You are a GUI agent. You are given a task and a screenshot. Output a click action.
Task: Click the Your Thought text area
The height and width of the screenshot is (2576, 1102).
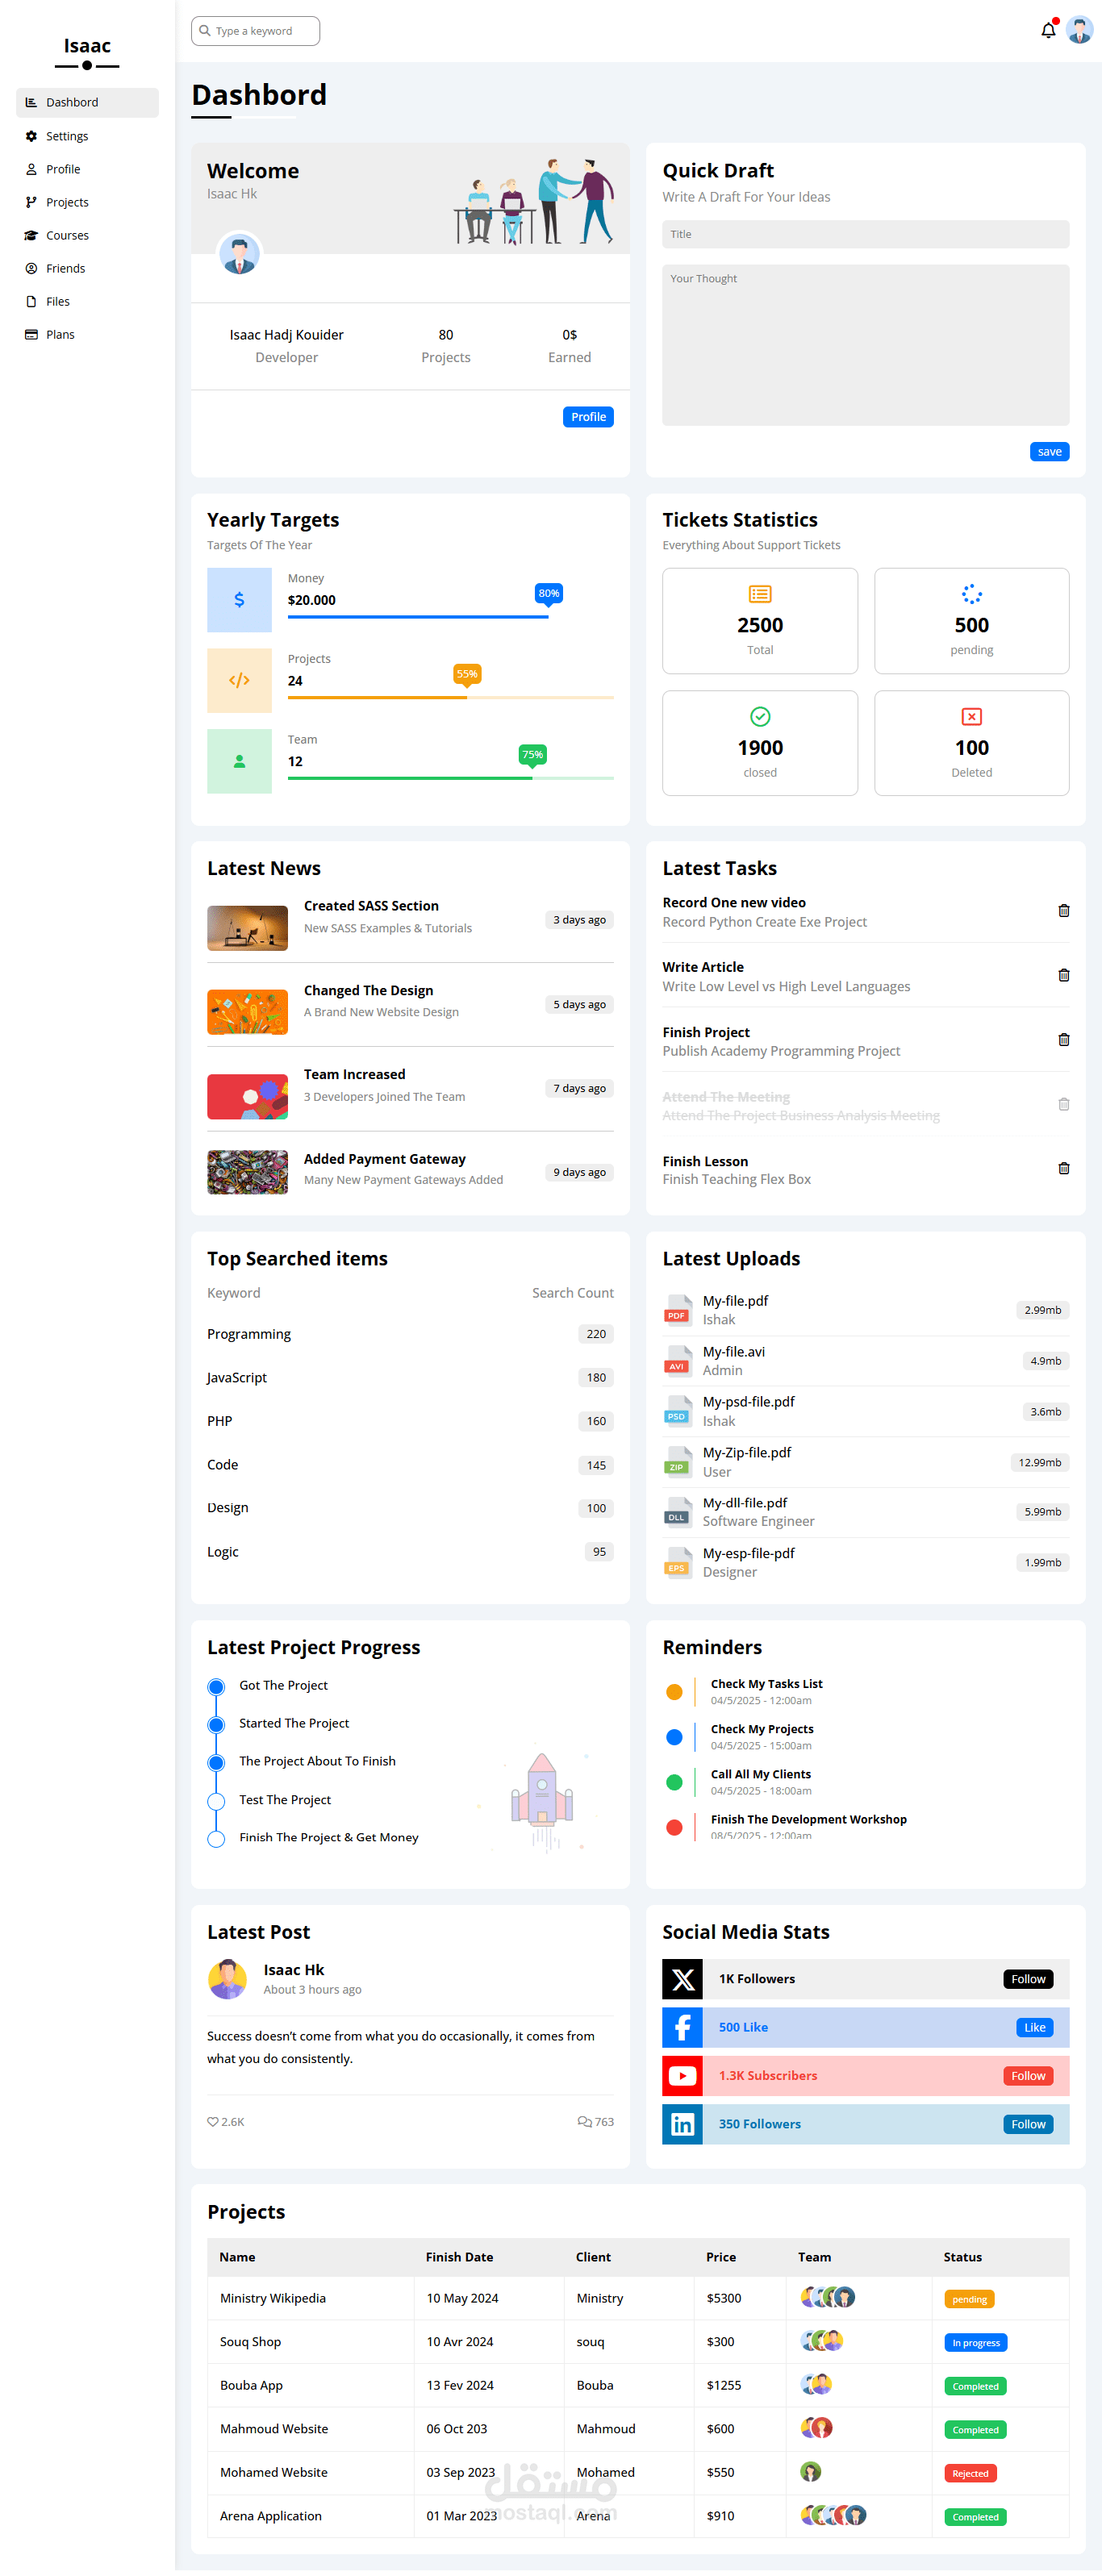[865, 345]
